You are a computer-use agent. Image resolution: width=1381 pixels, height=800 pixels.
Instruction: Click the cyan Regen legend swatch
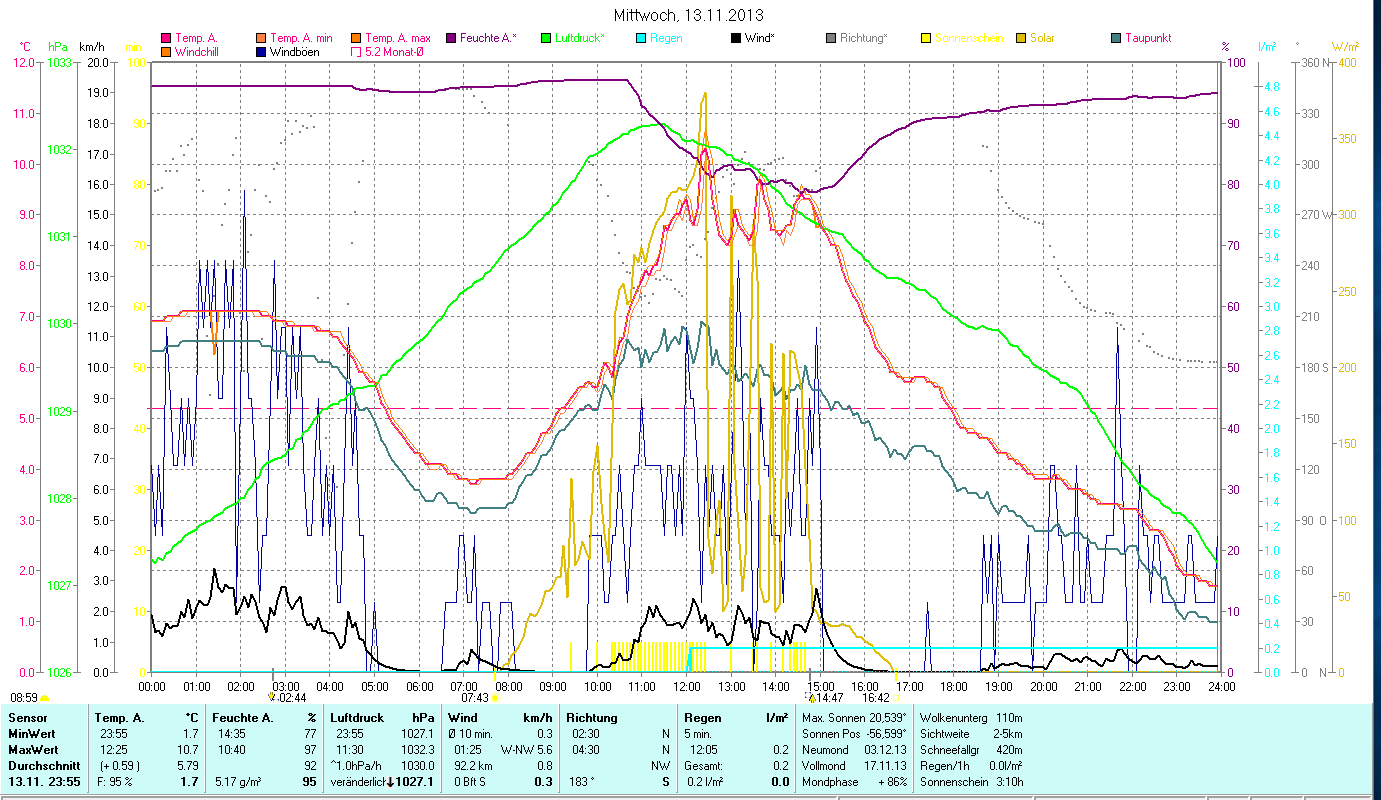641,38
